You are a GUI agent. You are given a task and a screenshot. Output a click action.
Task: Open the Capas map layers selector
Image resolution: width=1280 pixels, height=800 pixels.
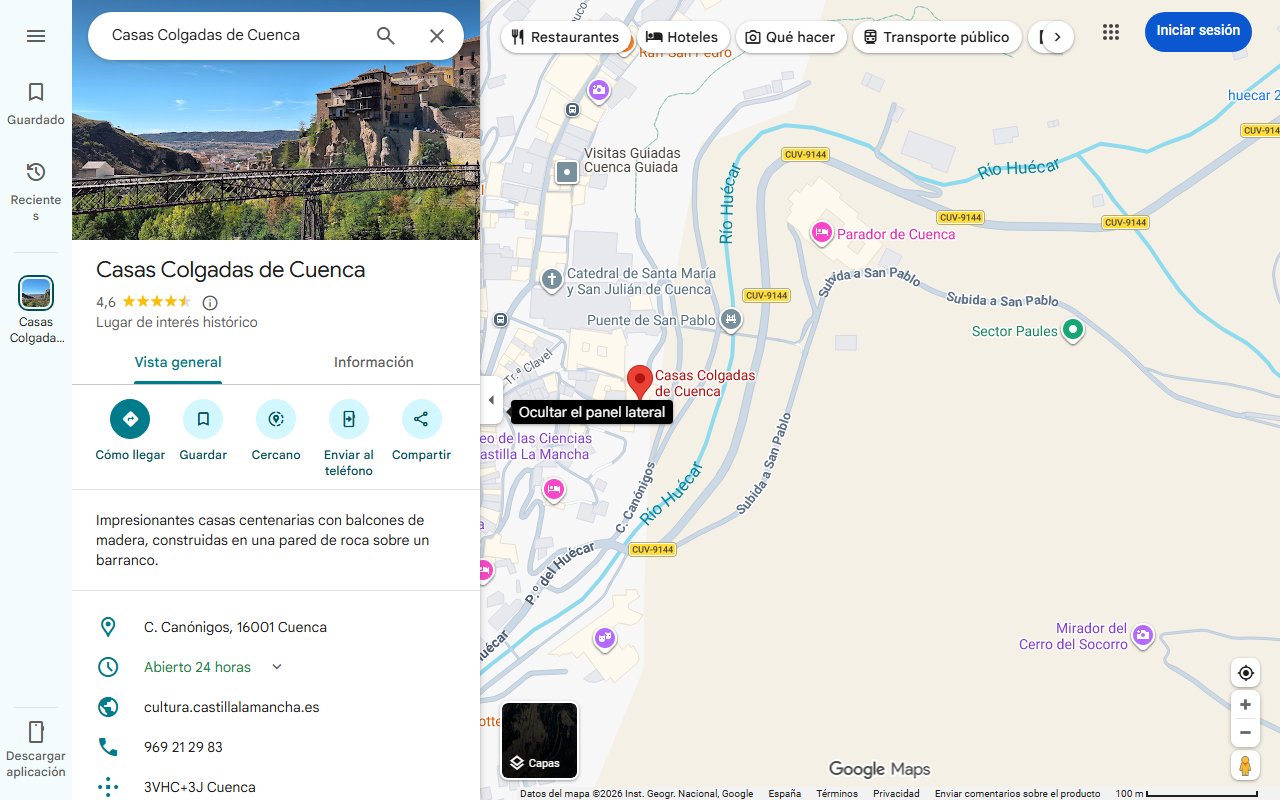pyautogui.click(x=539, y=740)
